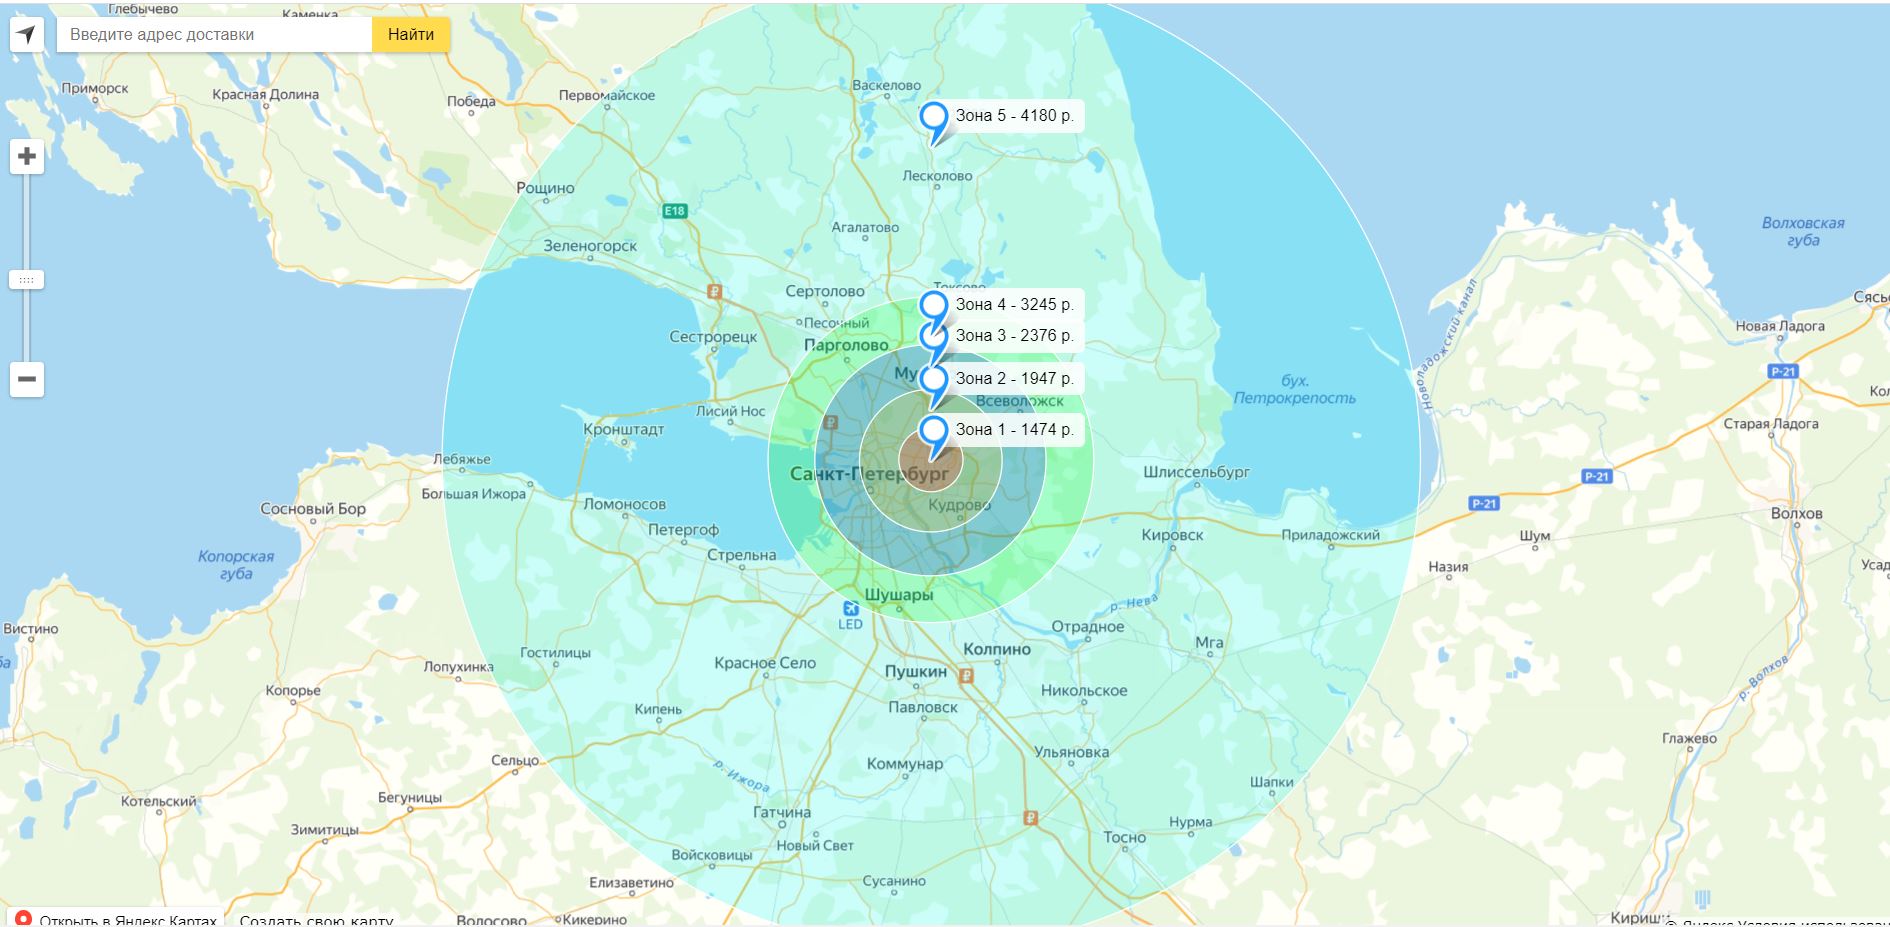Select the Зона 3 - 2376 р. label
This screenshot has width=1890, height=927.
1014,336
